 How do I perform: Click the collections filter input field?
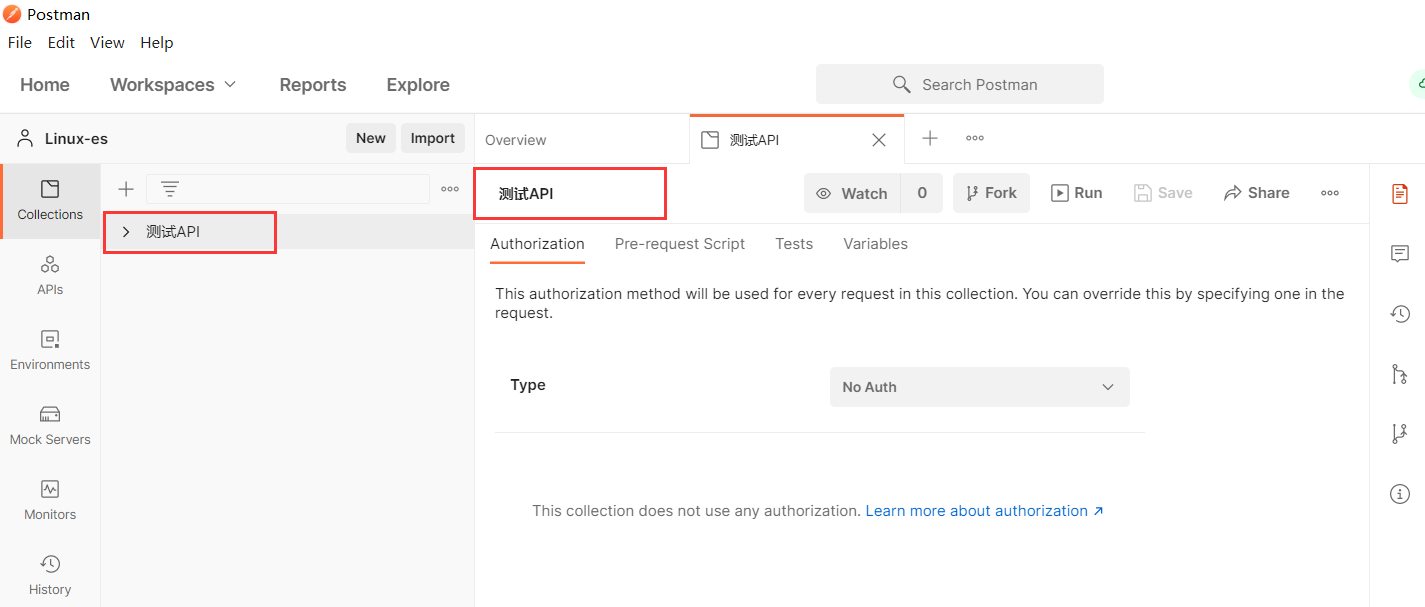pos(288,189)
